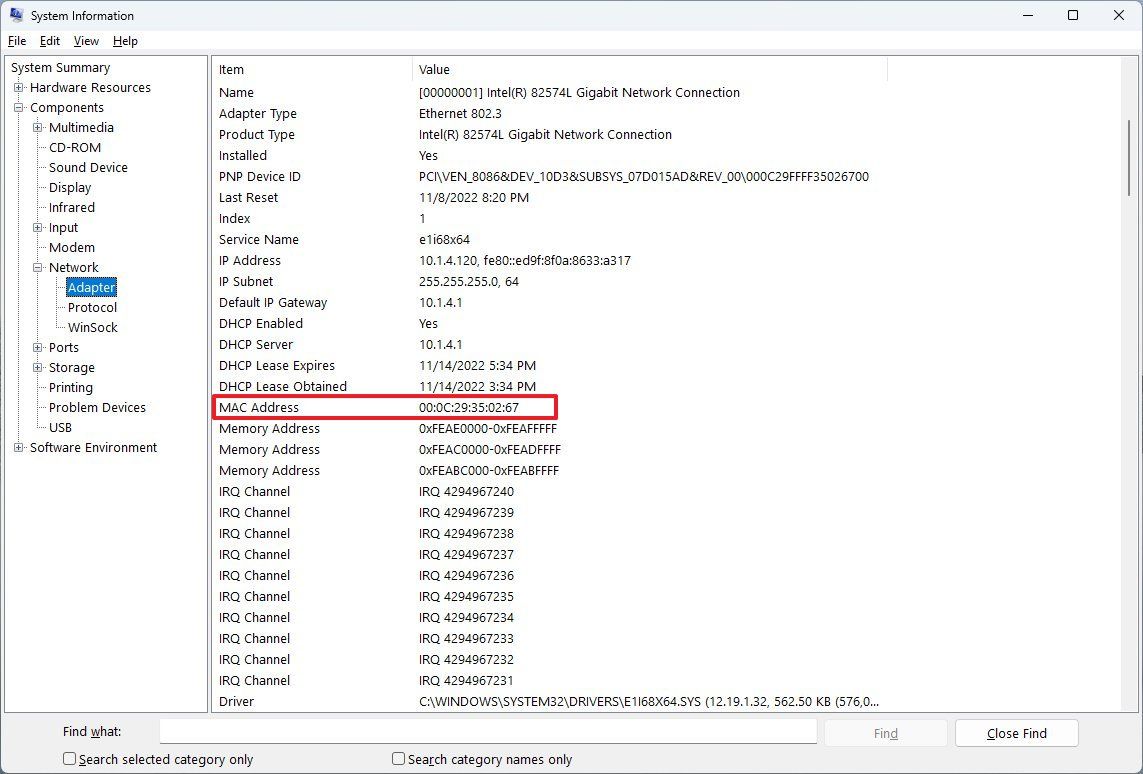Click the IRQ 4294967240 value
Image resolution: width=1143 pixels, height=774 pixels.
click(x=467, y=492)
